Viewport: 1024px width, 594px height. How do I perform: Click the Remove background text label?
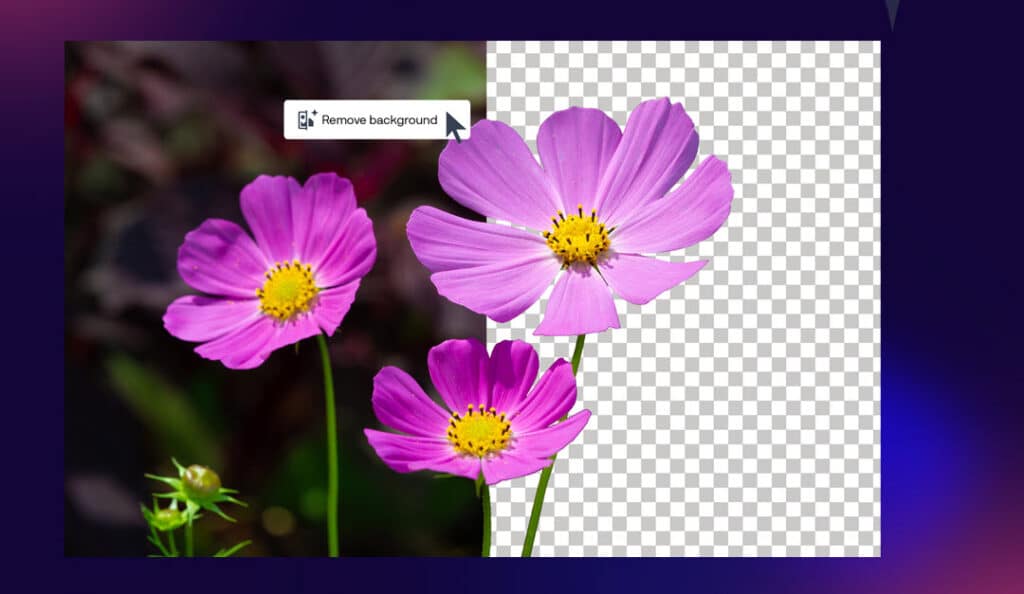coord(379,120)
